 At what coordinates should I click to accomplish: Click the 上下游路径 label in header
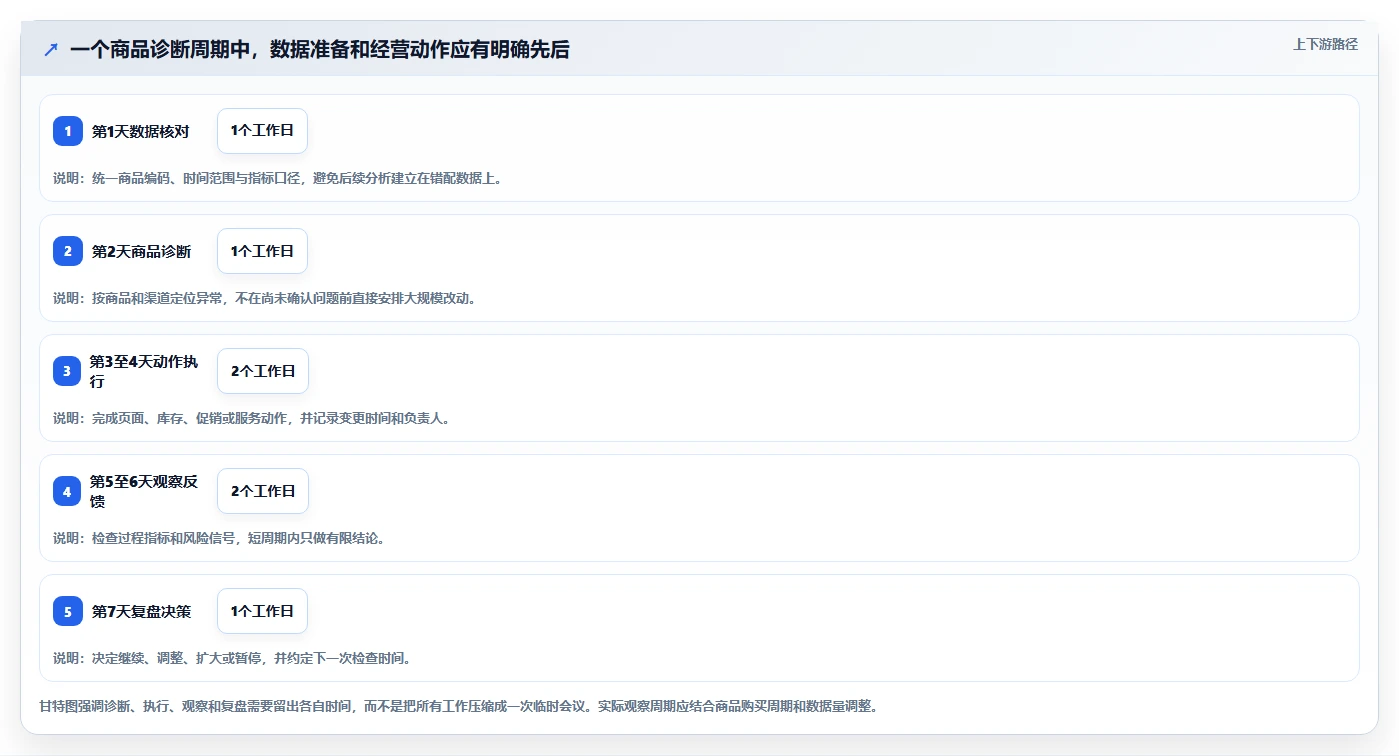click(x=1325, y=44)
